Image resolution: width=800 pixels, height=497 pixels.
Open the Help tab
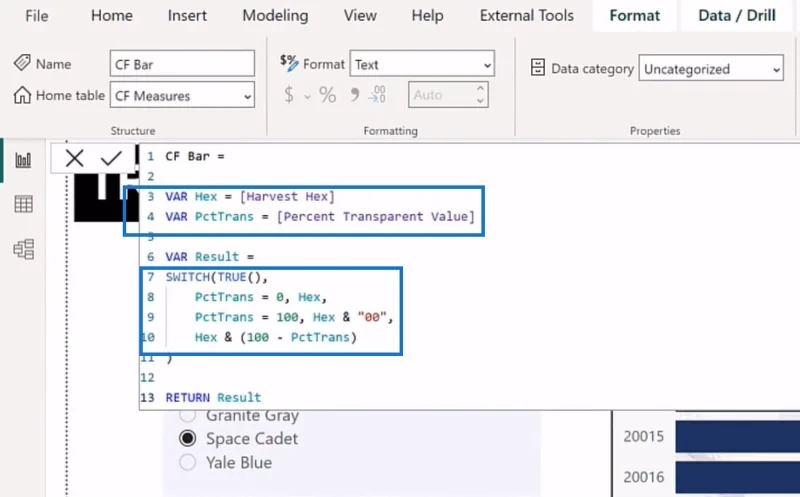click(427, 16)
